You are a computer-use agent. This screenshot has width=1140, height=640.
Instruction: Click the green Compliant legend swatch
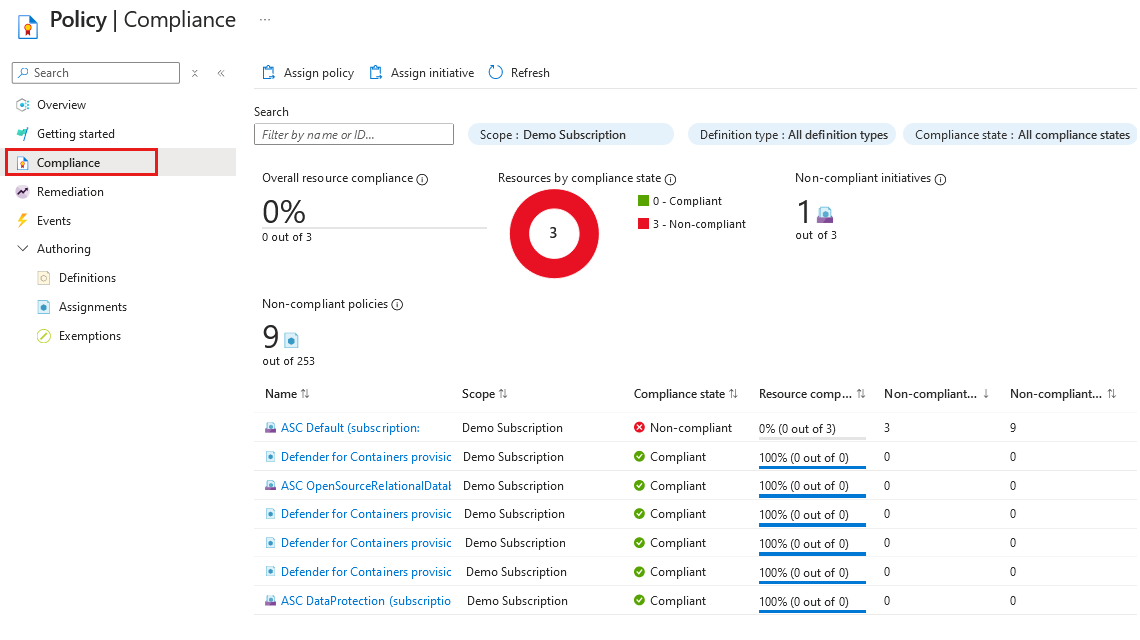point(643,201)
